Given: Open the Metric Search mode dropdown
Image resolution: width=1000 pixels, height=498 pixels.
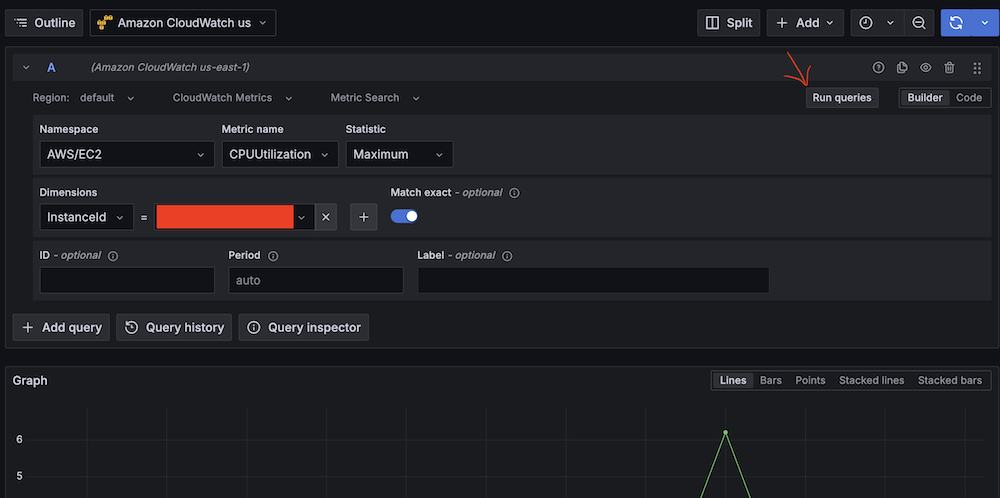Looking at the screenshot, I should [x=375, y=98].
